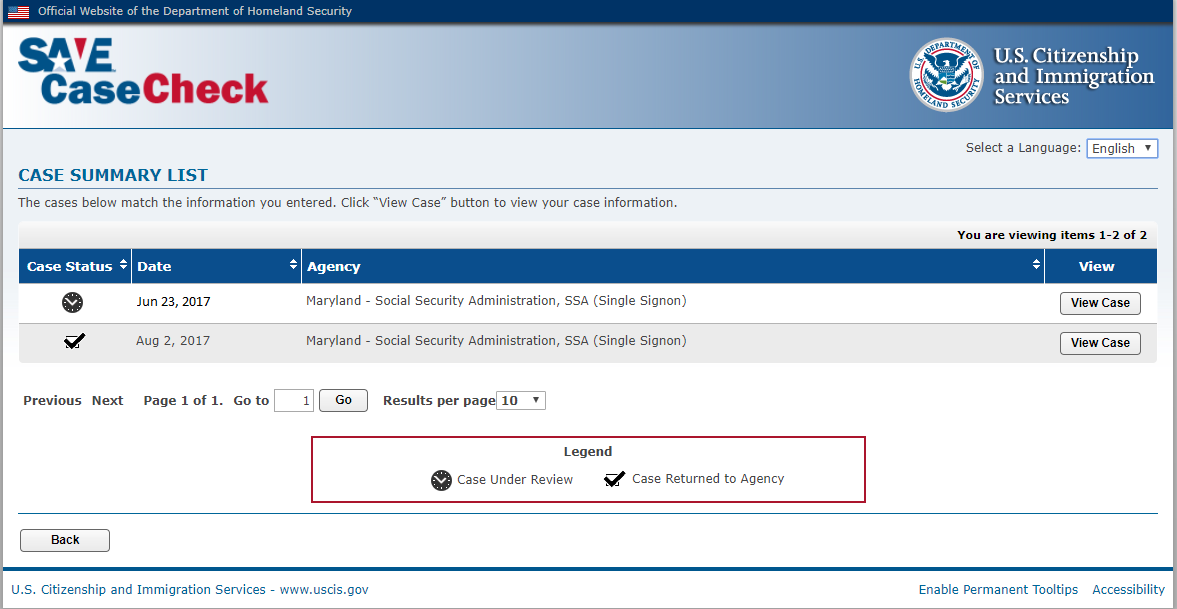1177x609 pixels.
Task: Click the Back button
Action: pos(65,540)
